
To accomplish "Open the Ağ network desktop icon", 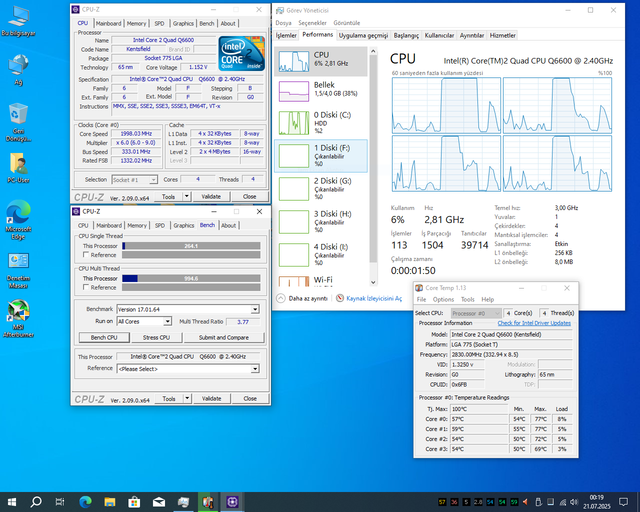I will 18,69.
